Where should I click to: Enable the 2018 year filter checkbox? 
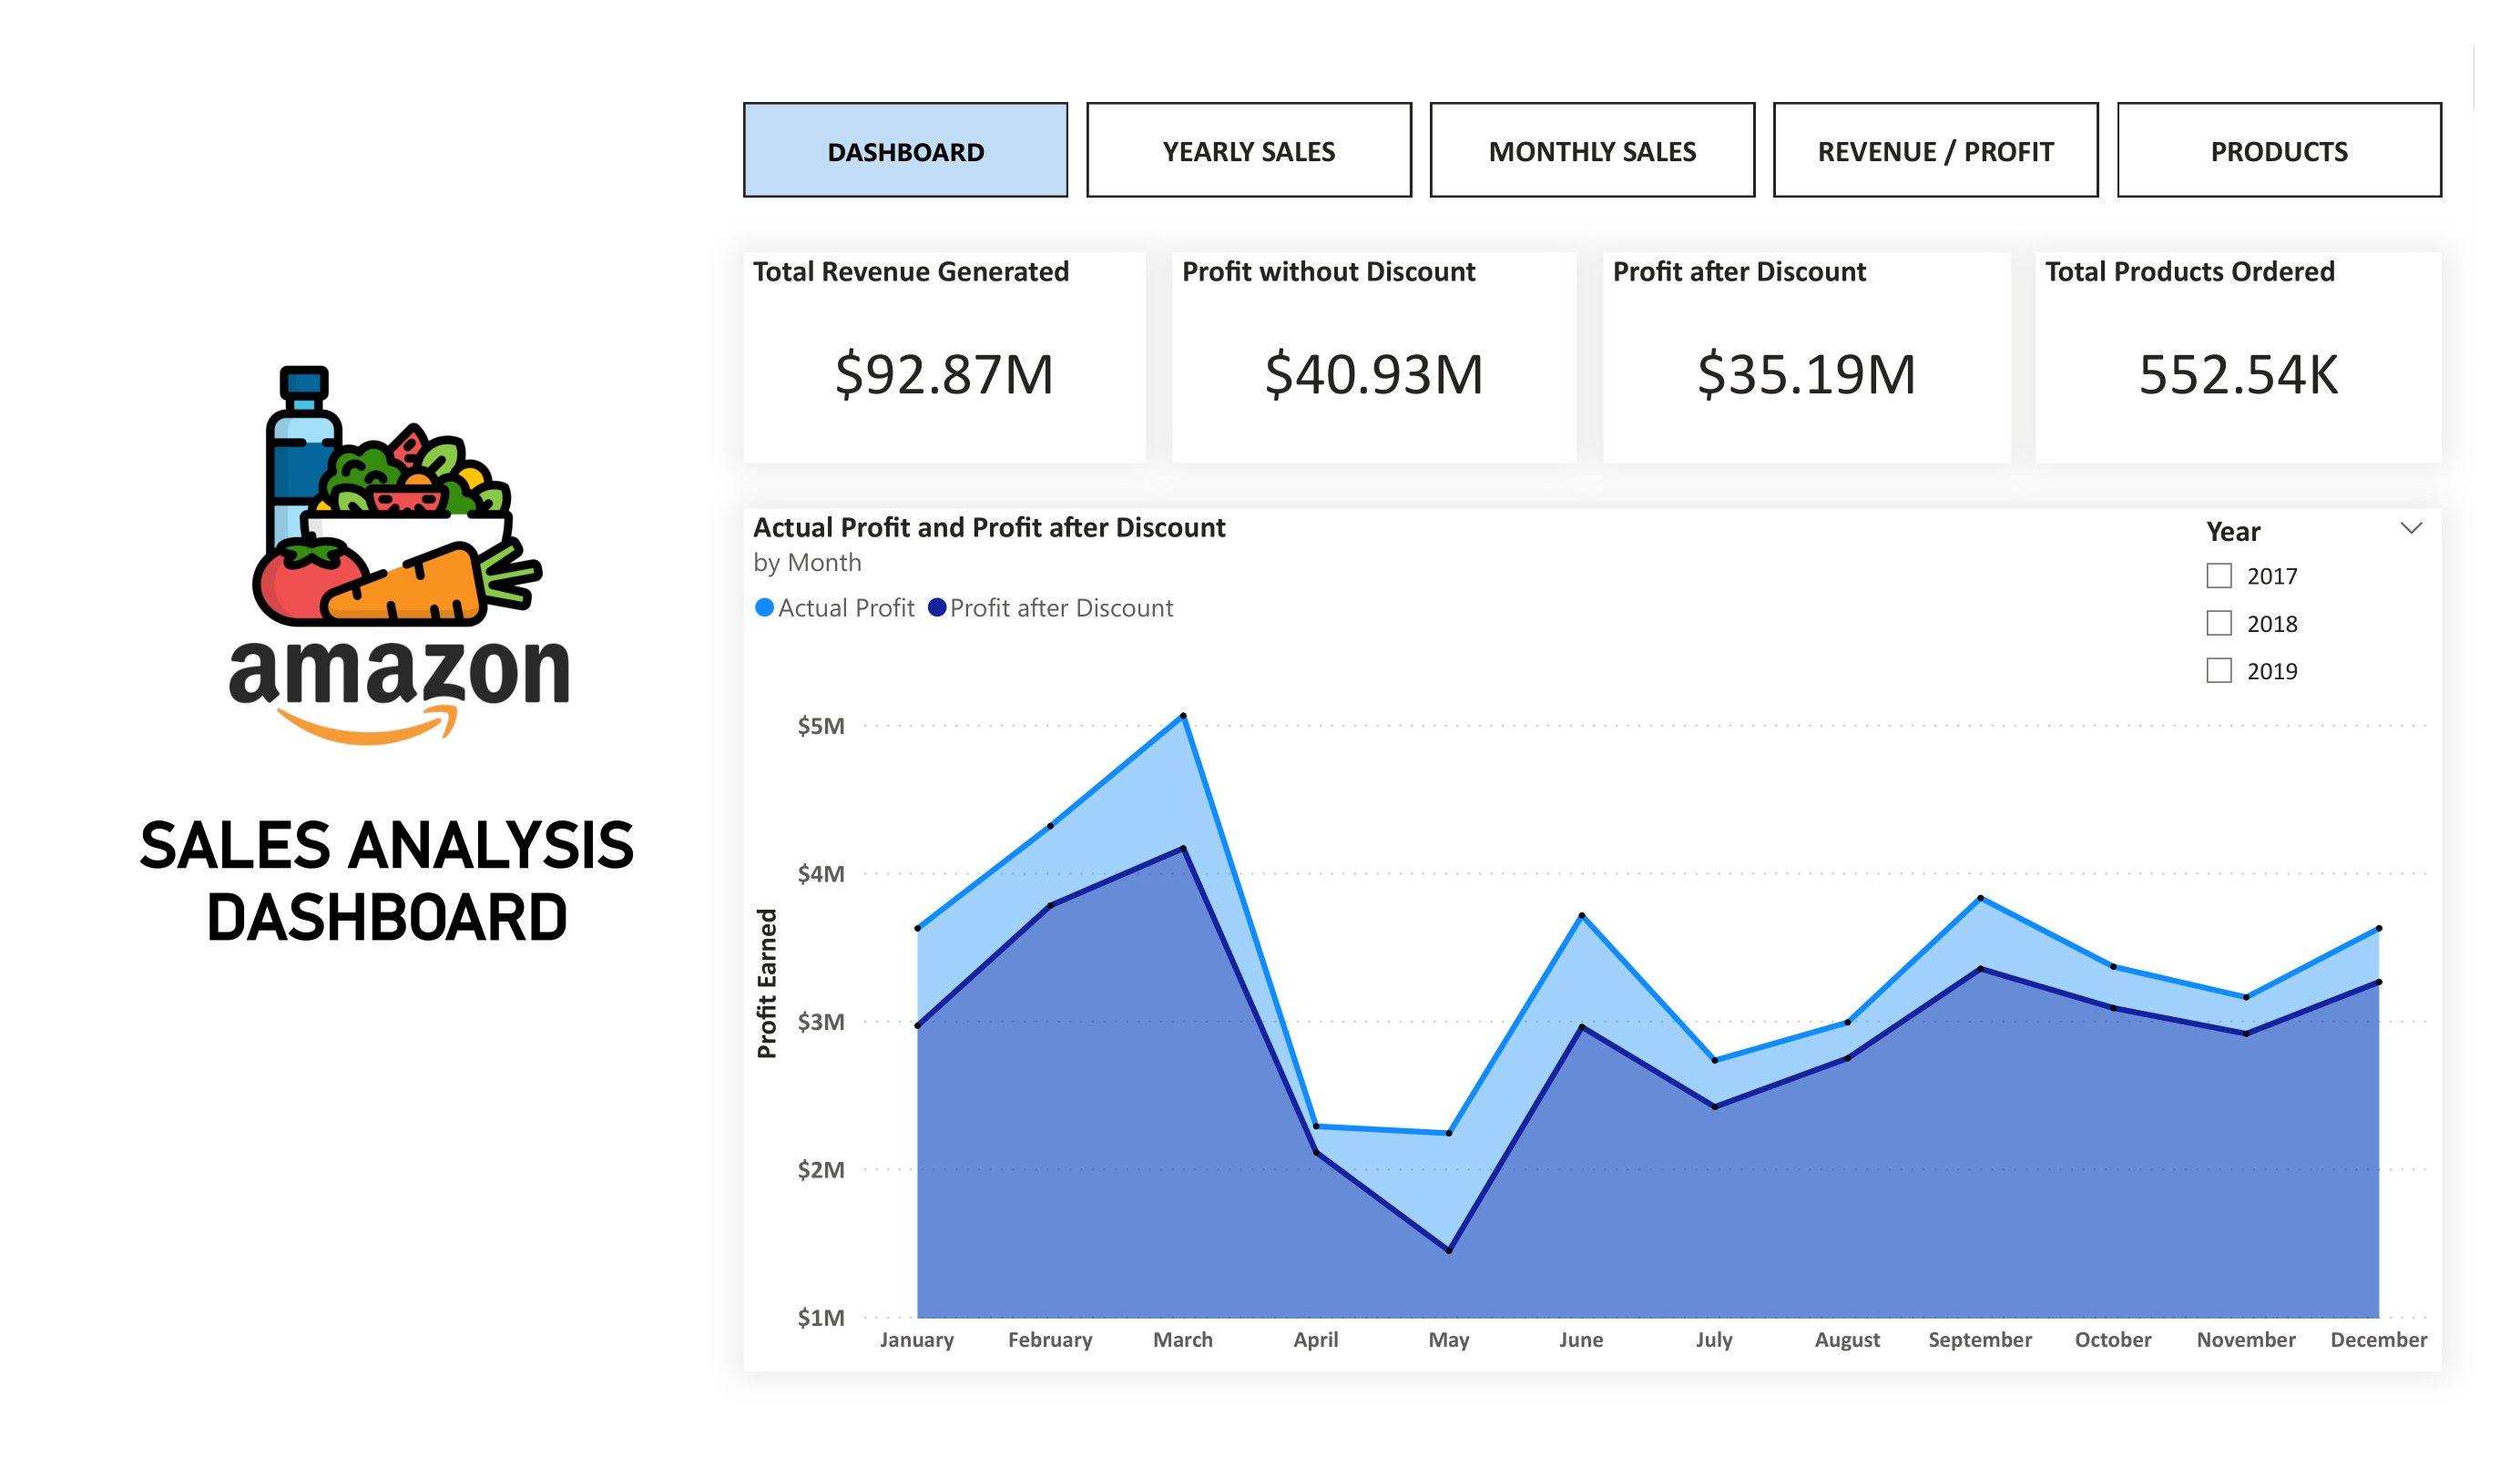[x=2219, y=624]
